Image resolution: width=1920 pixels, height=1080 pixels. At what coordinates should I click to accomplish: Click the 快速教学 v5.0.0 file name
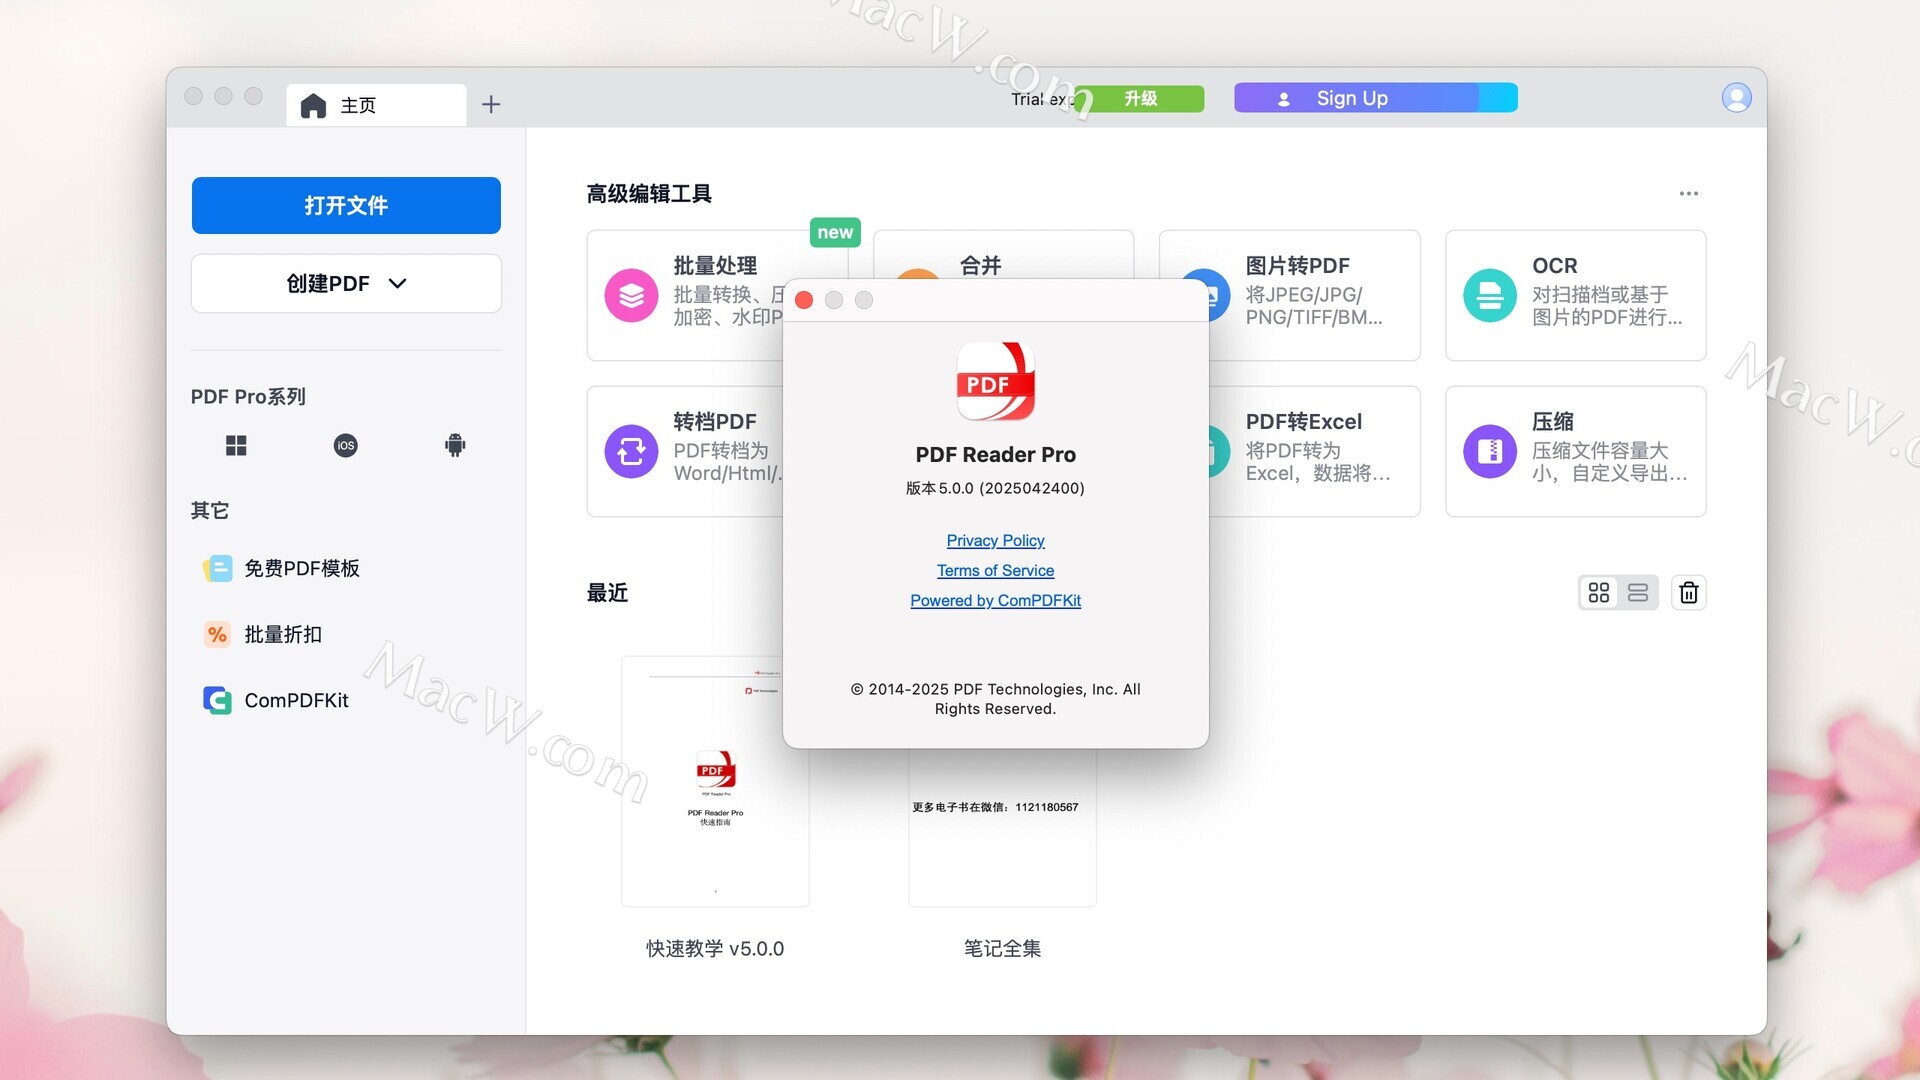point(715,949)
